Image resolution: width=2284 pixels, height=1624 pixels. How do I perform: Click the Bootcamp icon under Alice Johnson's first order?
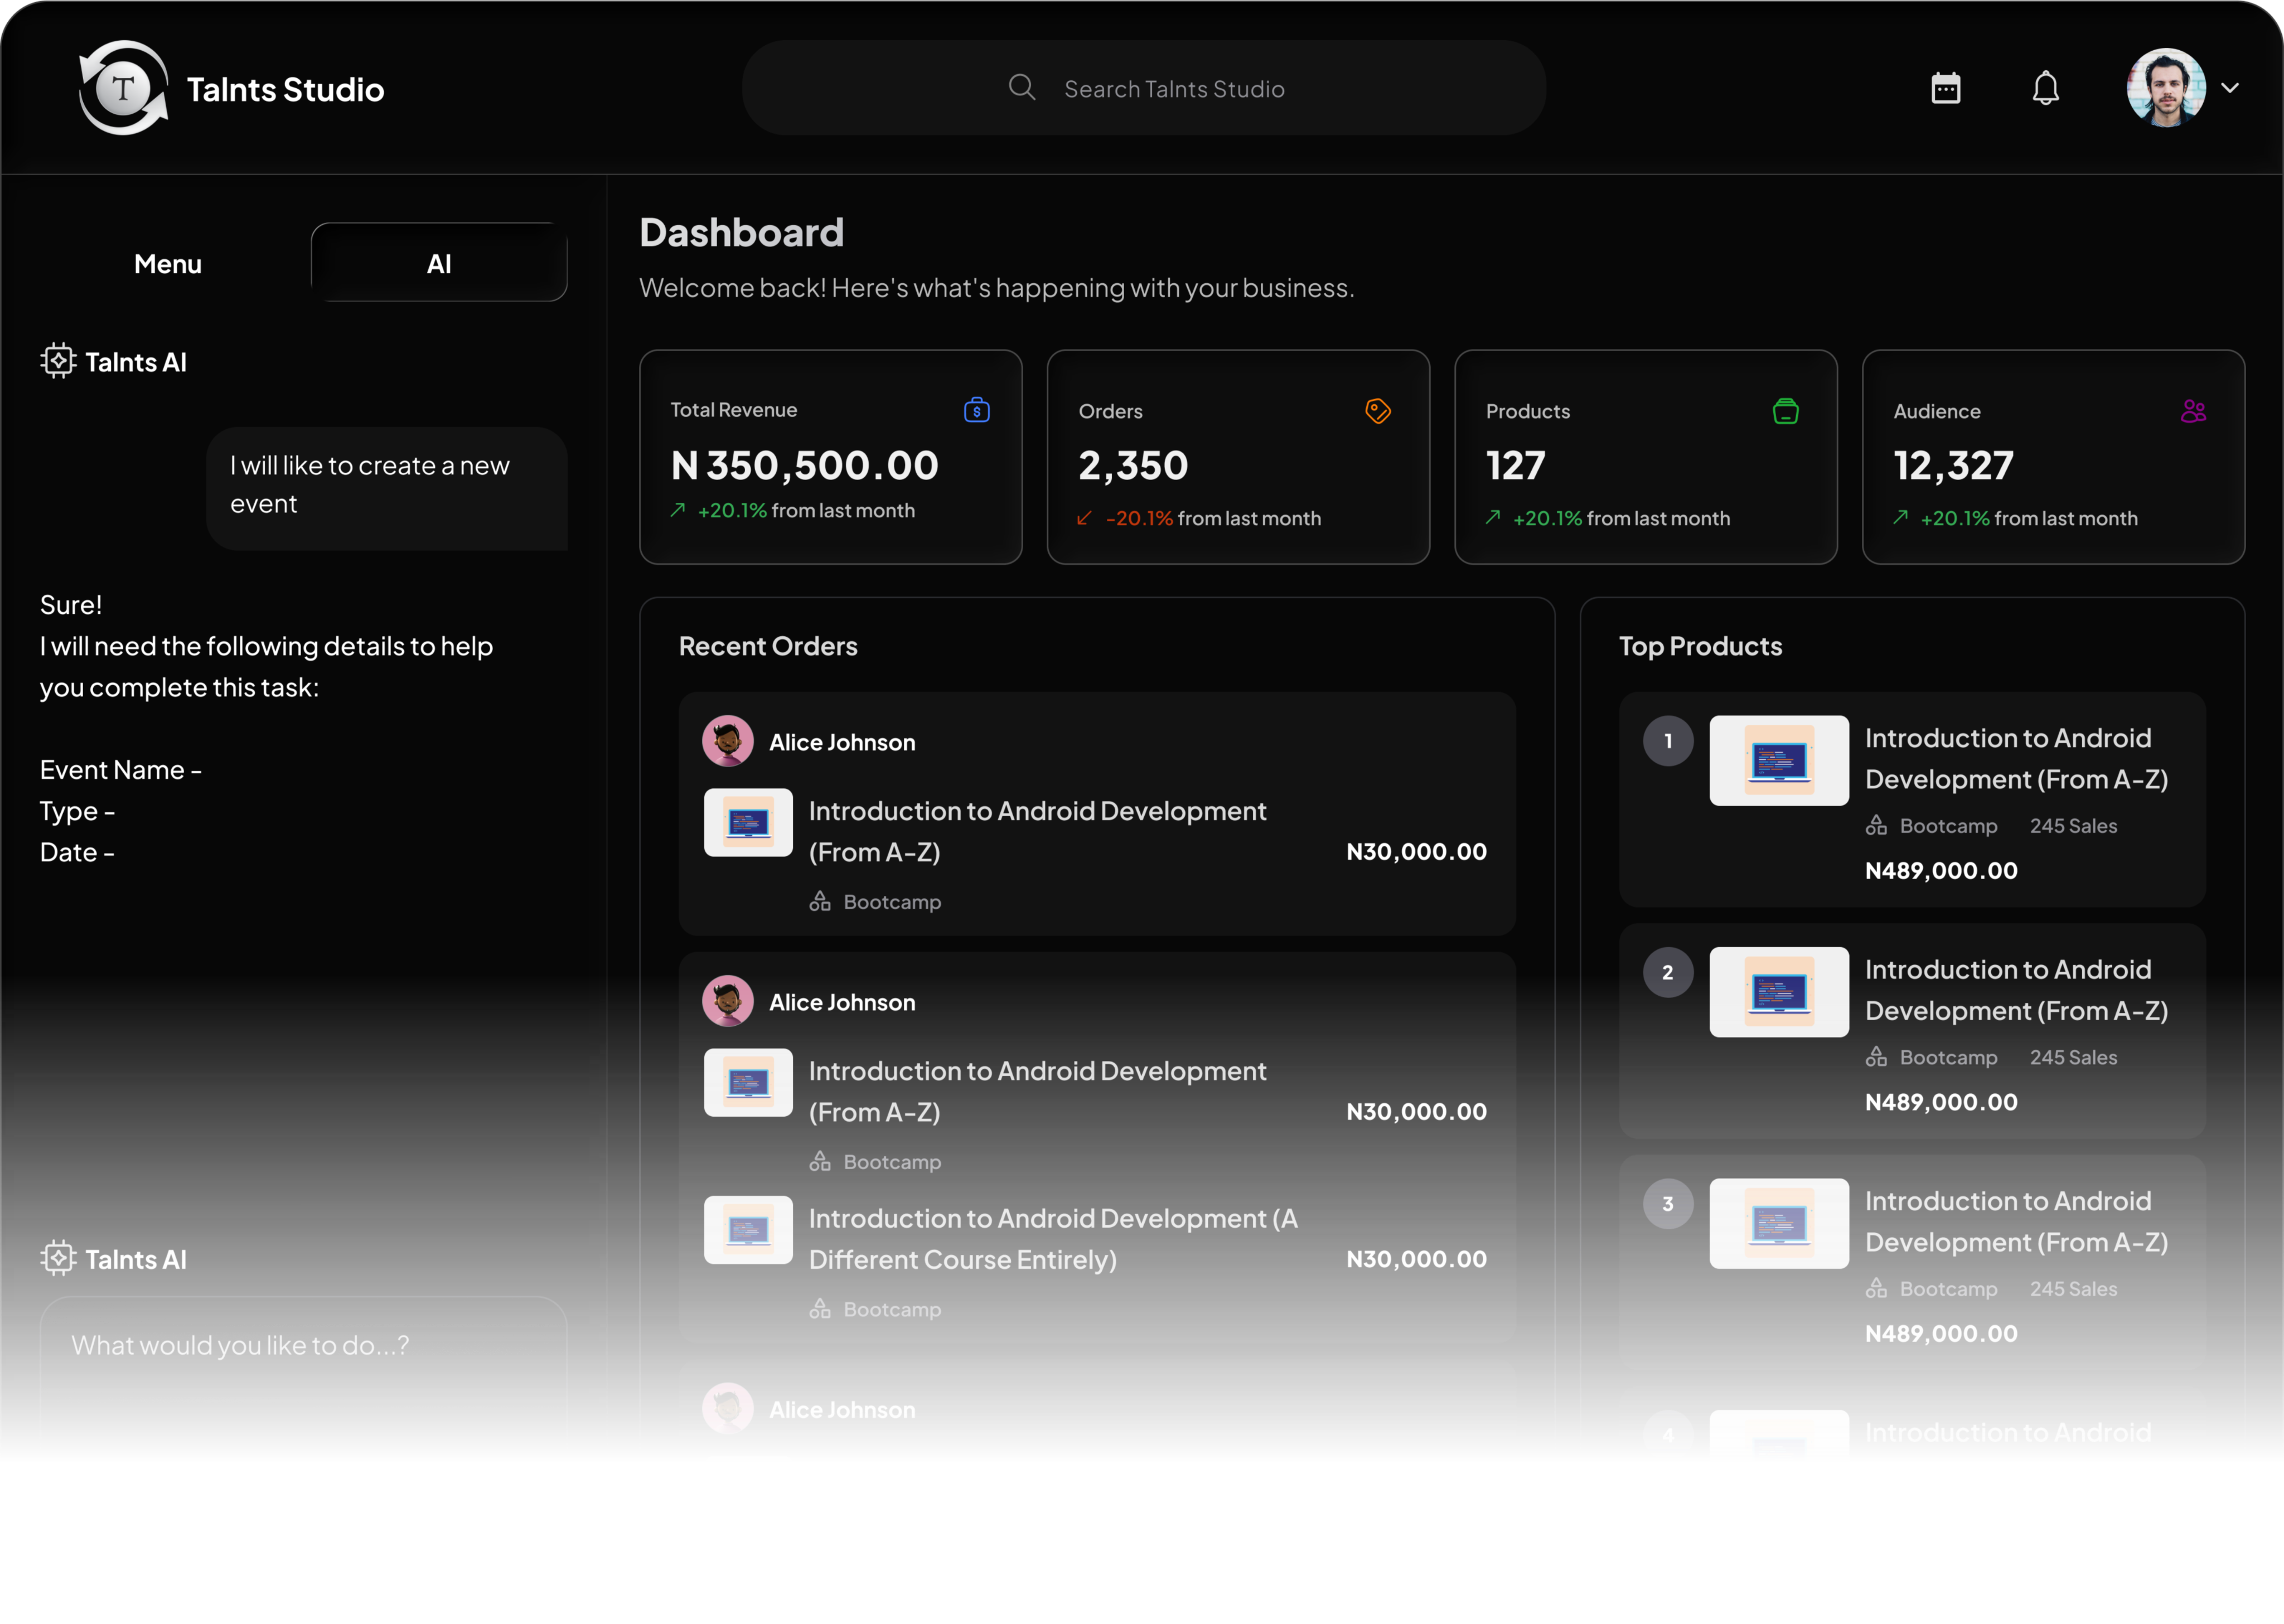820,901
